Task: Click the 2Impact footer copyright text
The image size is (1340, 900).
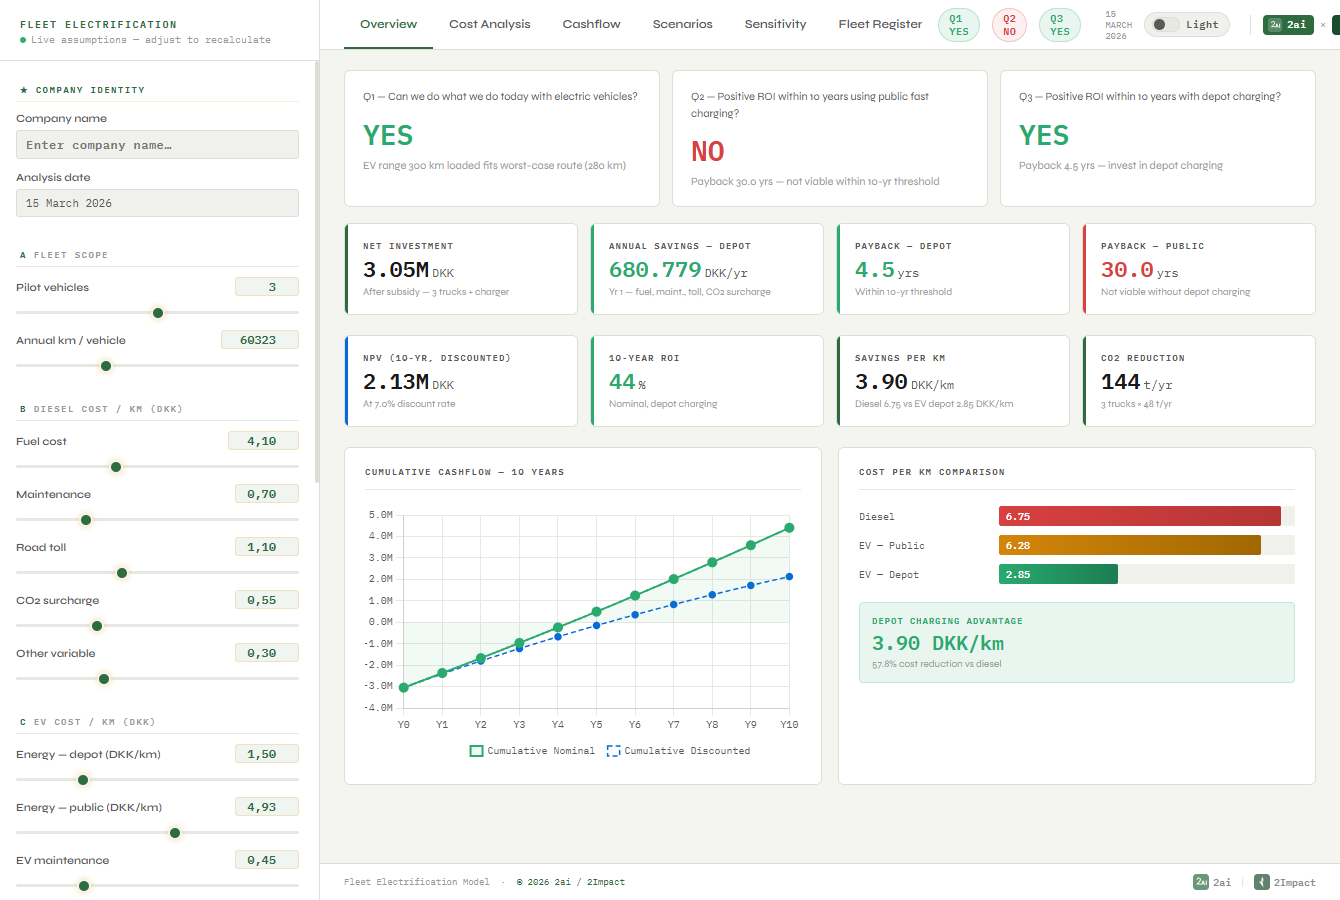Action: 571,882
